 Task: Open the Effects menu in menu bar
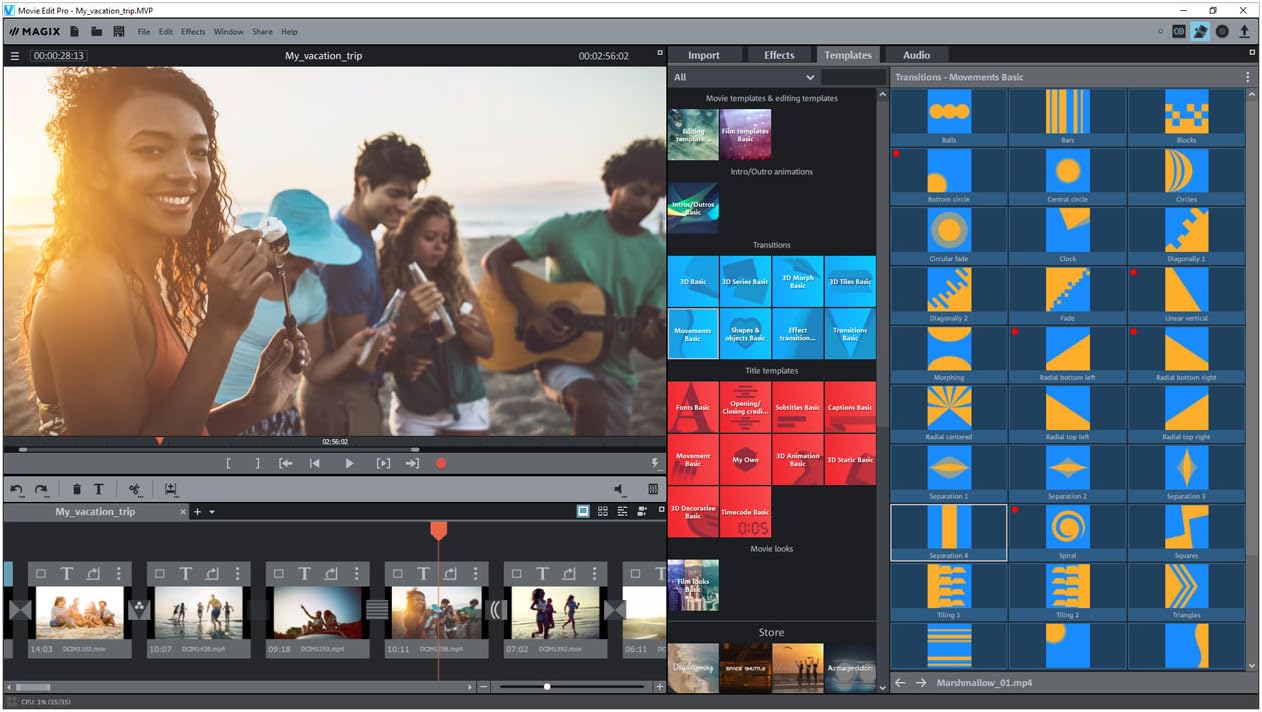tap(193, 32)
